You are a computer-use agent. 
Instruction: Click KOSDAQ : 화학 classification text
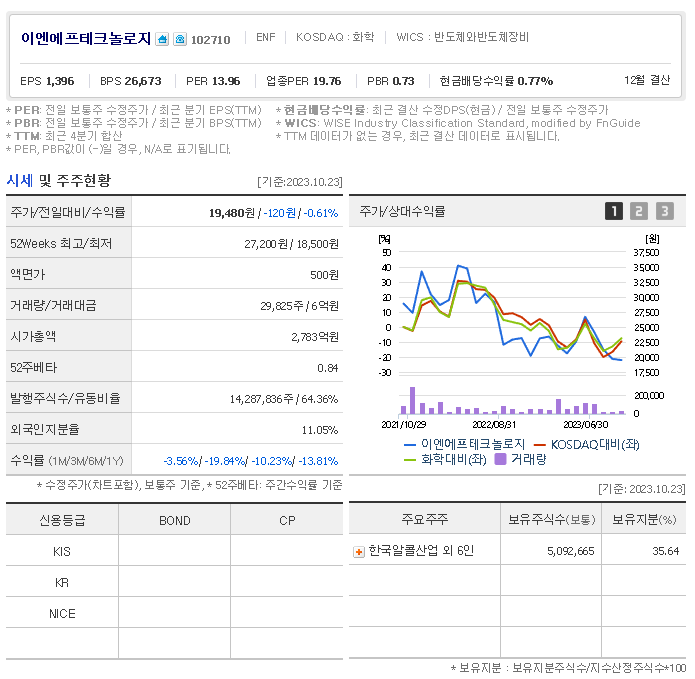(335, 37)
